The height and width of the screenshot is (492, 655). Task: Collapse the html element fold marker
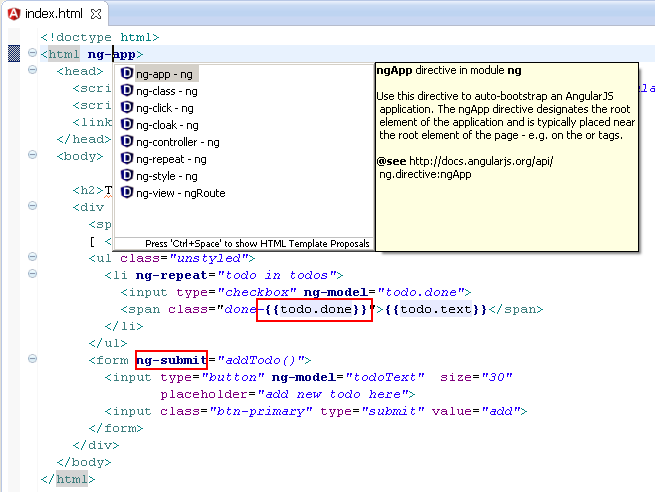pyautogui.click(x=32, y=53)
